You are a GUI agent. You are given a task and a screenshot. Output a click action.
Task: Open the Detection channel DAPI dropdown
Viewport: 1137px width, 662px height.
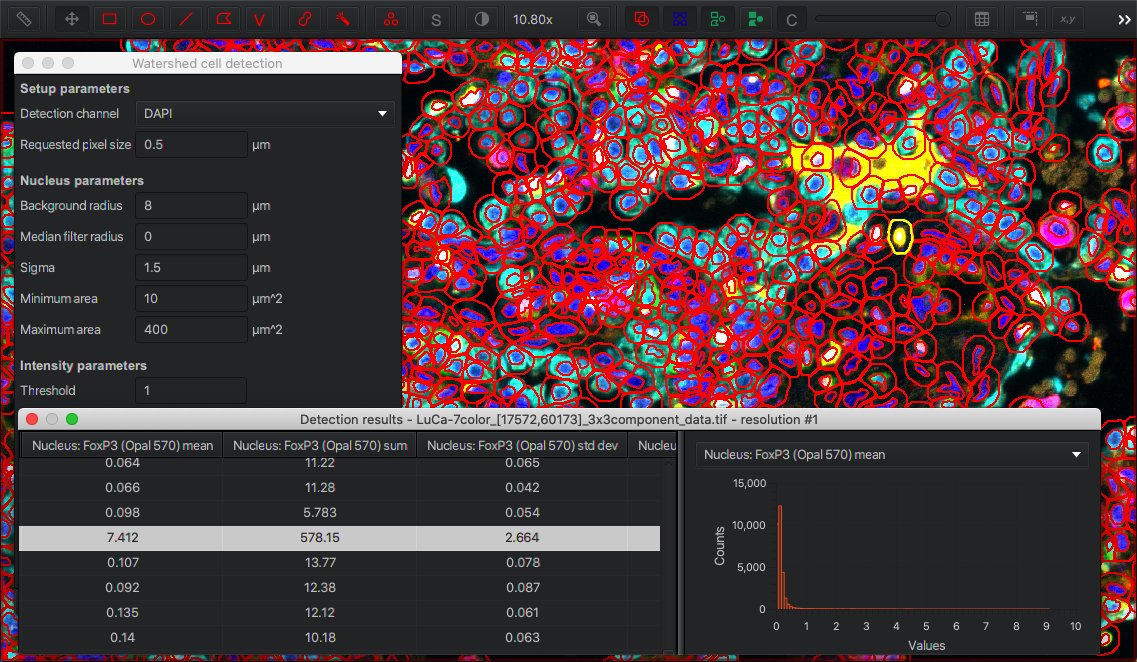[x=265, y=113]
